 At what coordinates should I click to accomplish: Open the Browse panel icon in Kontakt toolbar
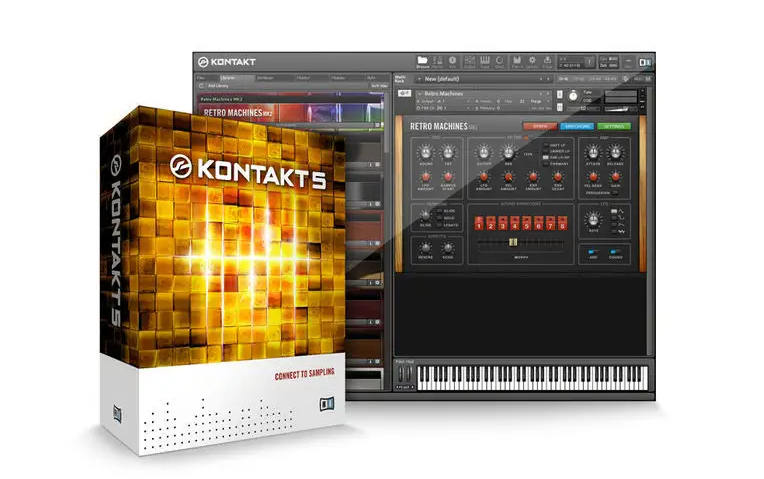coord(423,62)
